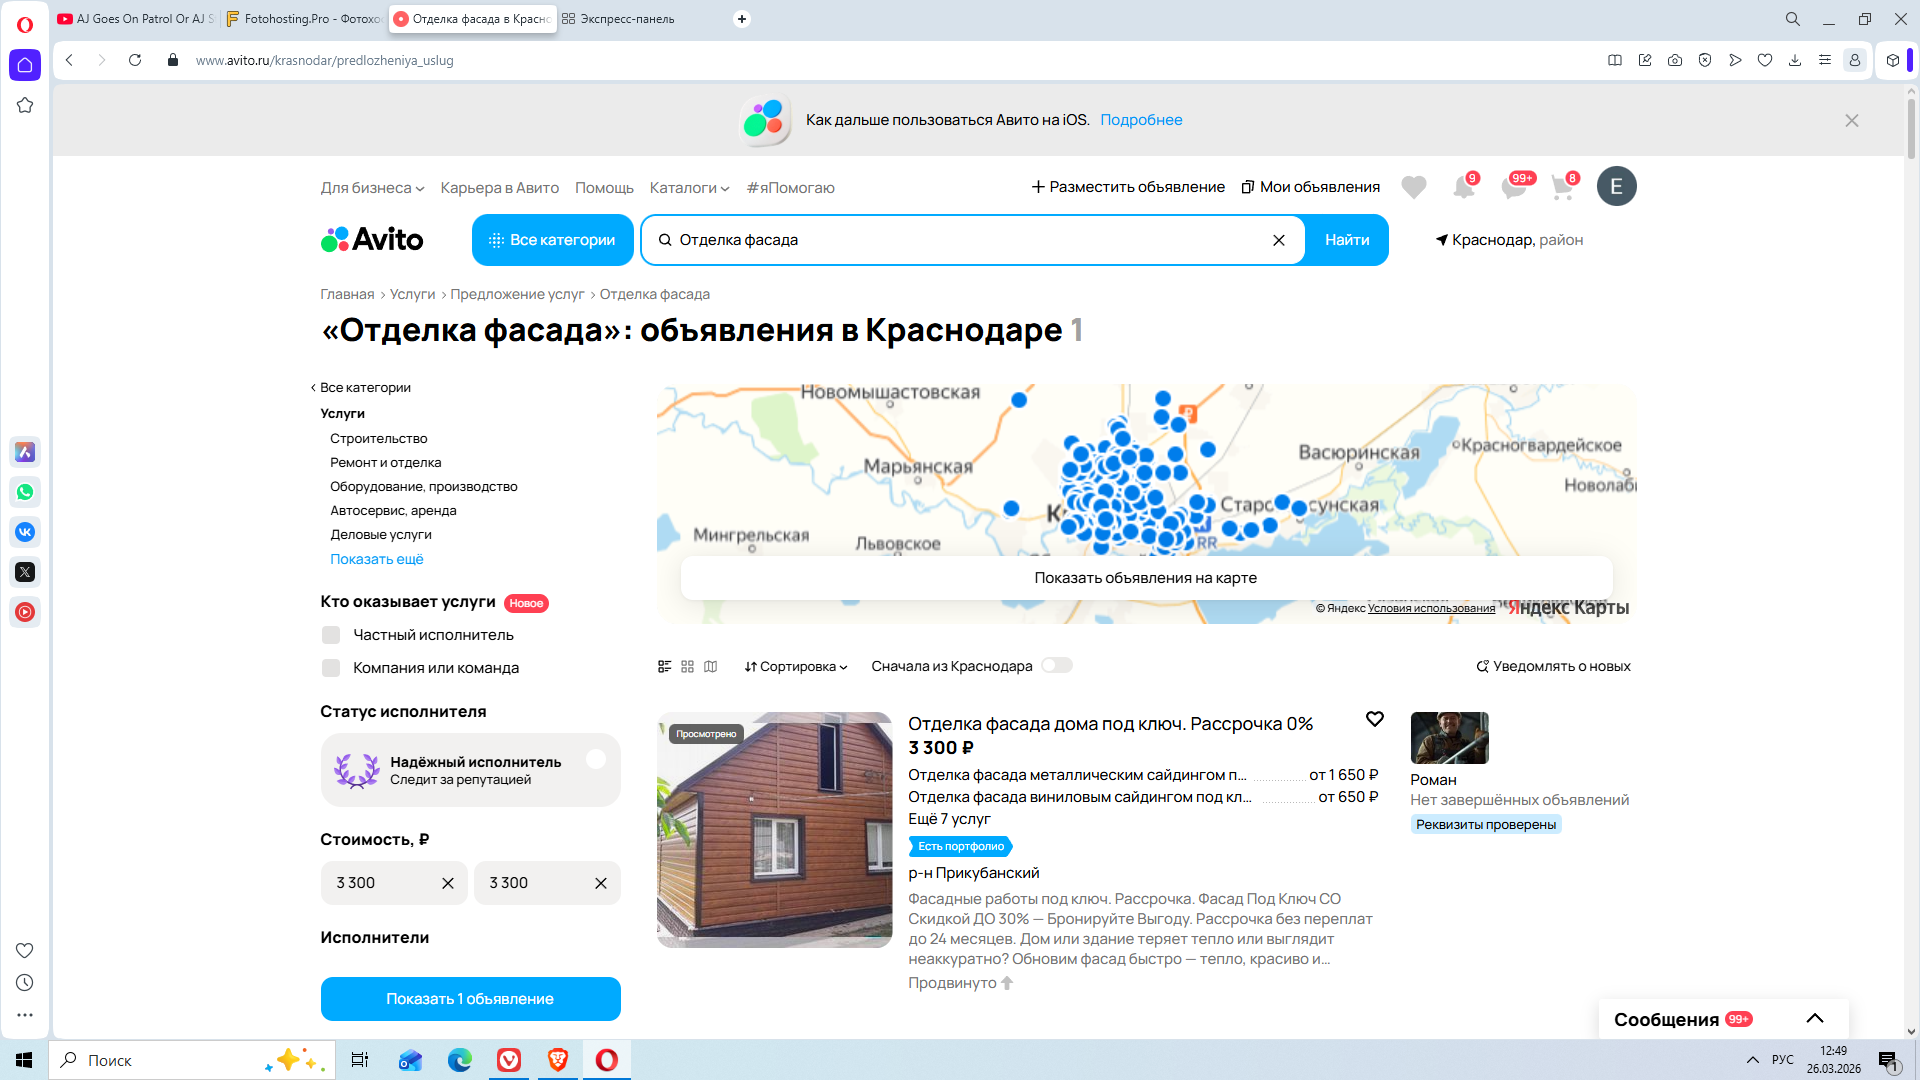Image resolution: width=1920 pixels, height=1080 pixels.
Task: Expand the Сортировка dropdown
Action: pos(796,666)
